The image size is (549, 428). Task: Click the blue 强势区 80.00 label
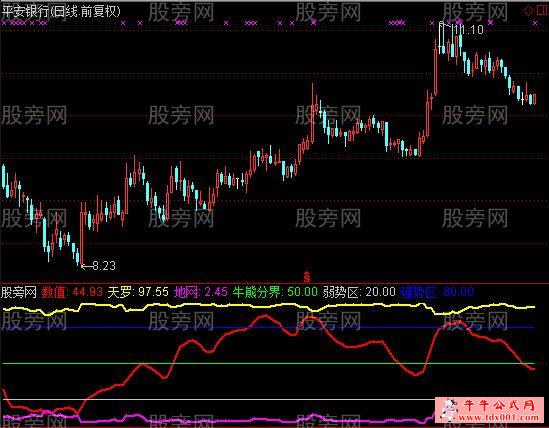tap(437, 292)
